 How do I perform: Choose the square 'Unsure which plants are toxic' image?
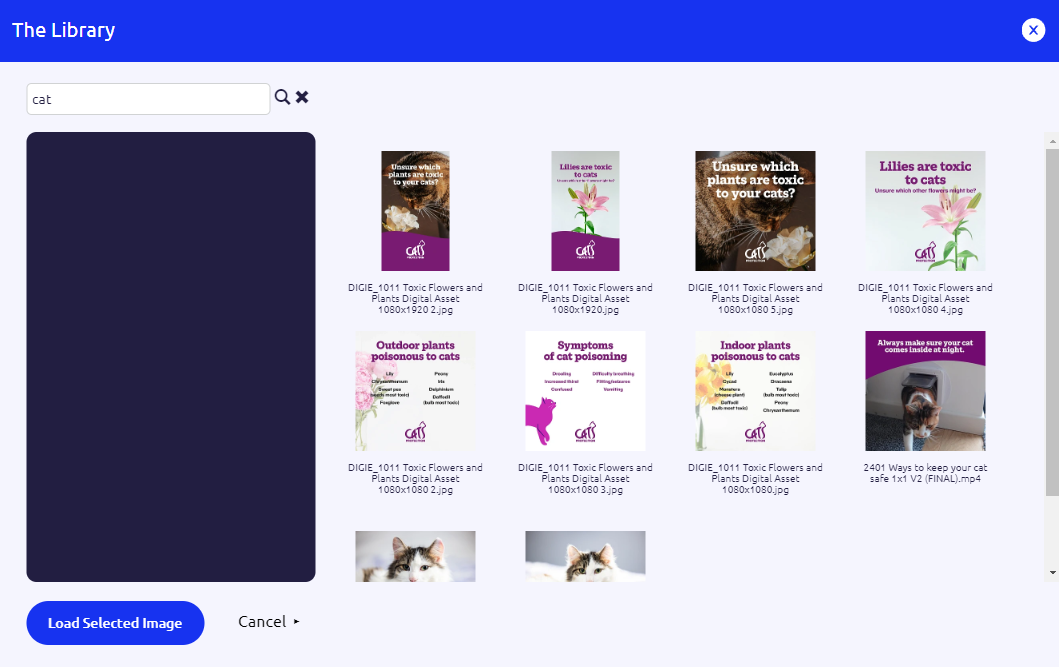click(755, 211)
